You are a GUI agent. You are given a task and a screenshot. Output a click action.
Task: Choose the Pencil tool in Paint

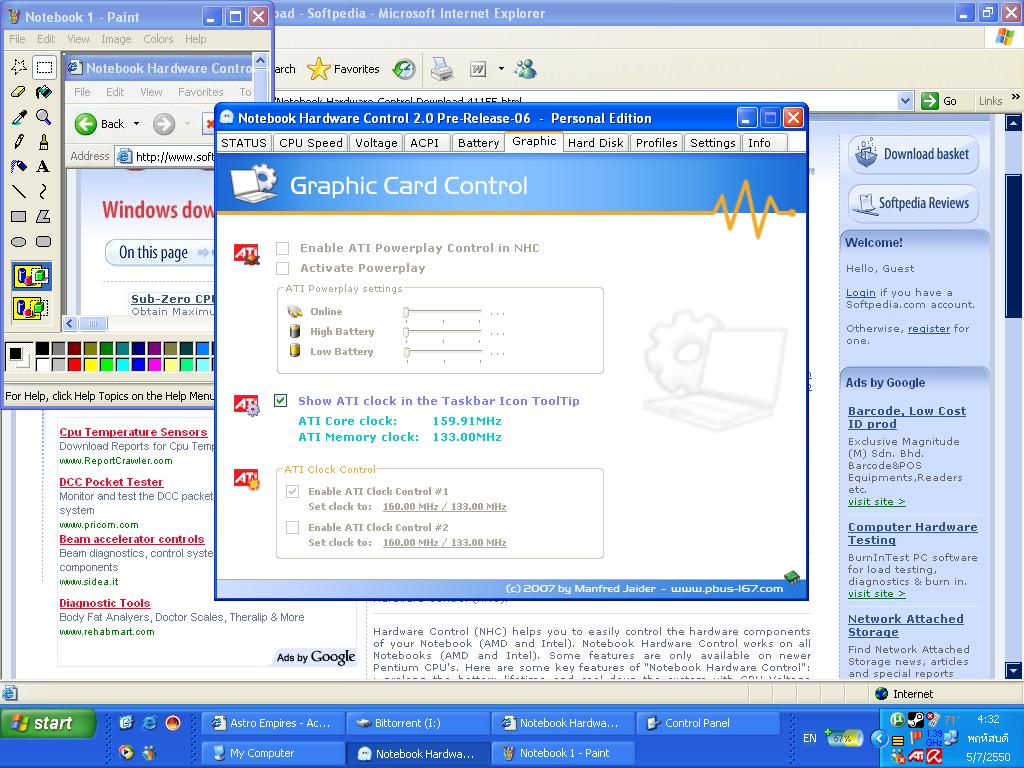[19, 142]
